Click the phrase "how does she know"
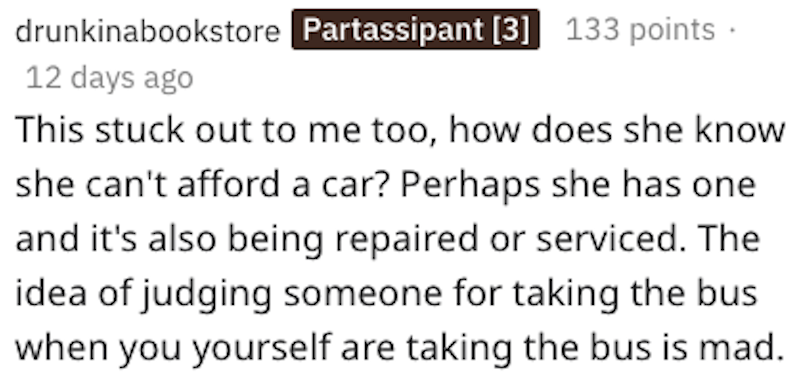This screenshot has width=800, height=381. tap(616, 131)
